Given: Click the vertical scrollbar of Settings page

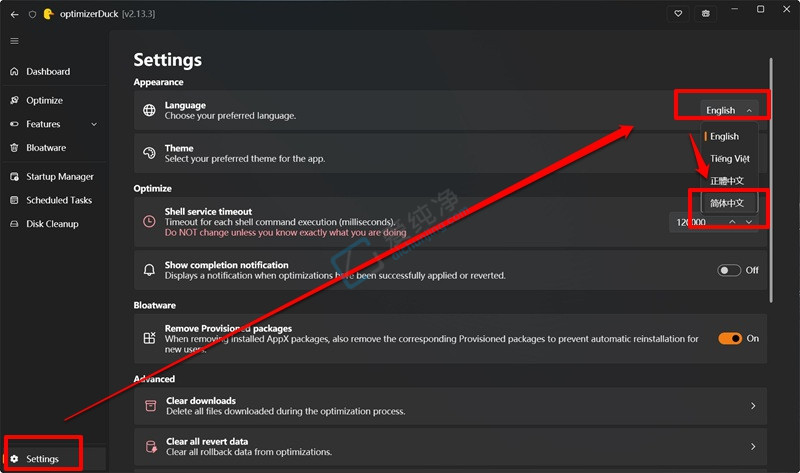Looking at the screenshot, I should [771, 180].
